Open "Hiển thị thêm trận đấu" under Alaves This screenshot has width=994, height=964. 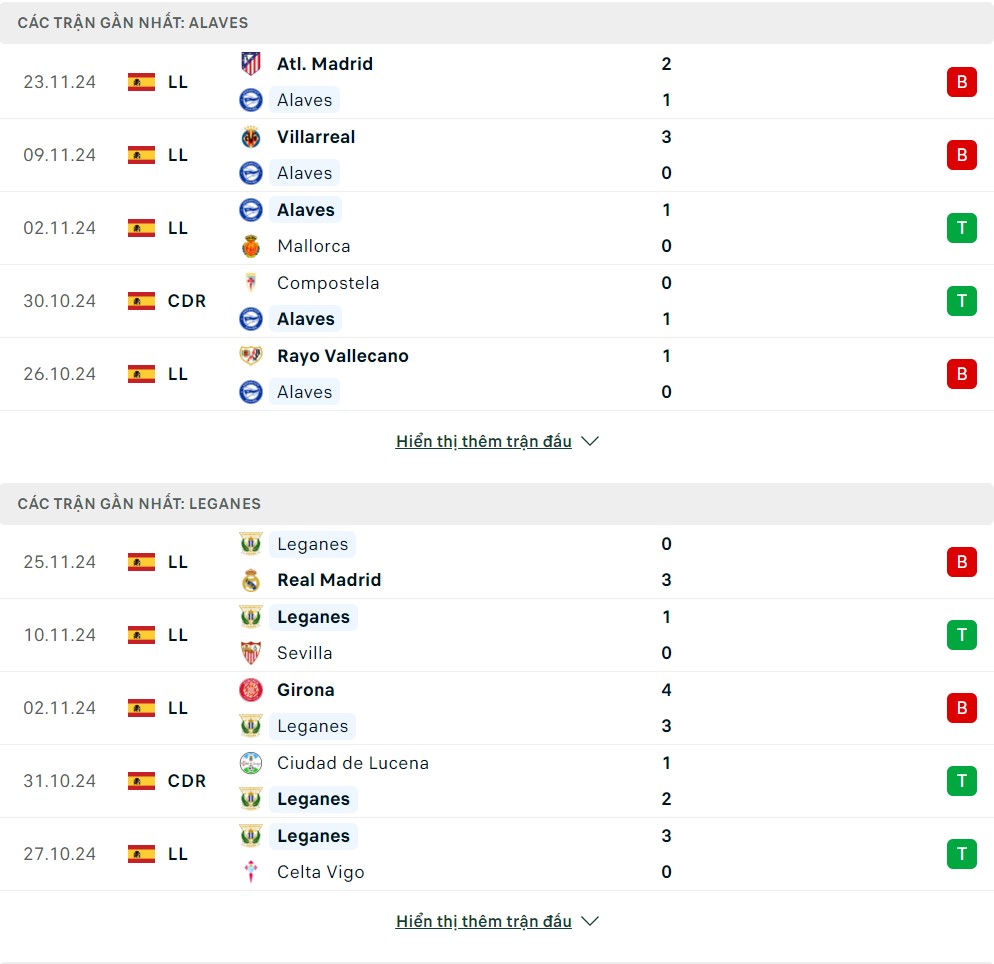pos(484,441)
